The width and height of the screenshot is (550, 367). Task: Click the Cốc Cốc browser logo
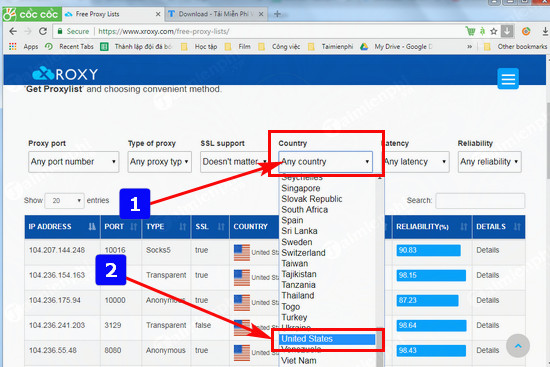click(32, 14)
